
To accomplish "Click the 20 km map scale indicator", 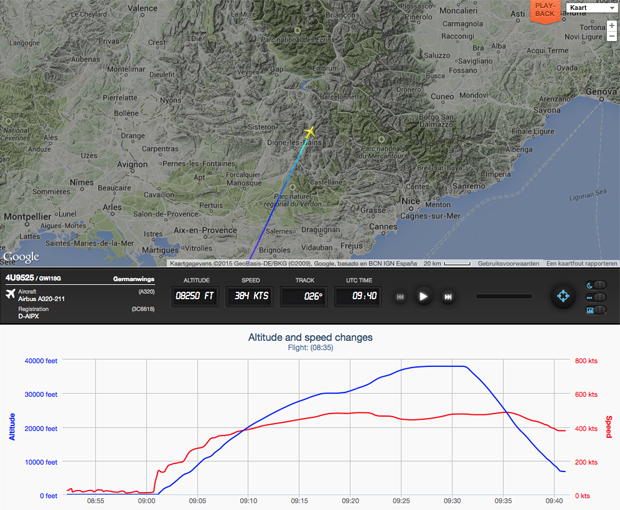I will (447, 263).
